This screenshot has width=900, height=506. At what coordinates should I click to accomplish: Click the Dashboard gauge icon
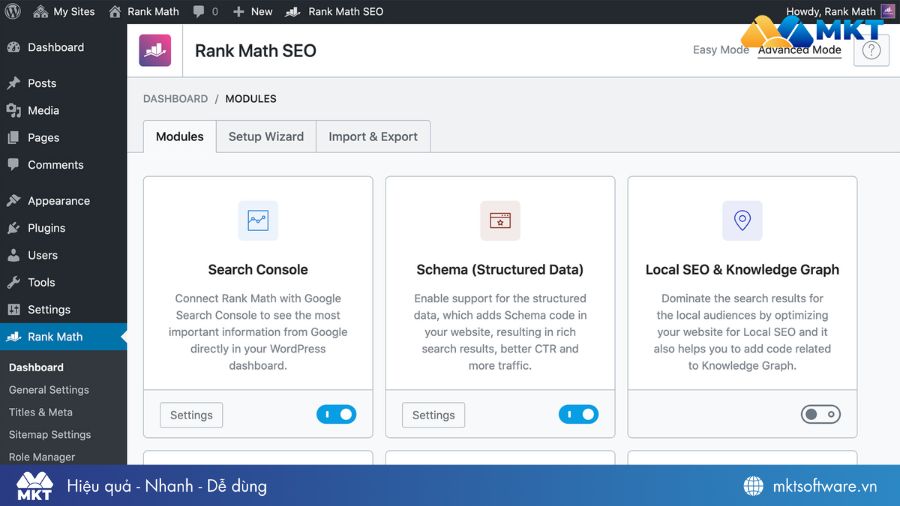14,48
